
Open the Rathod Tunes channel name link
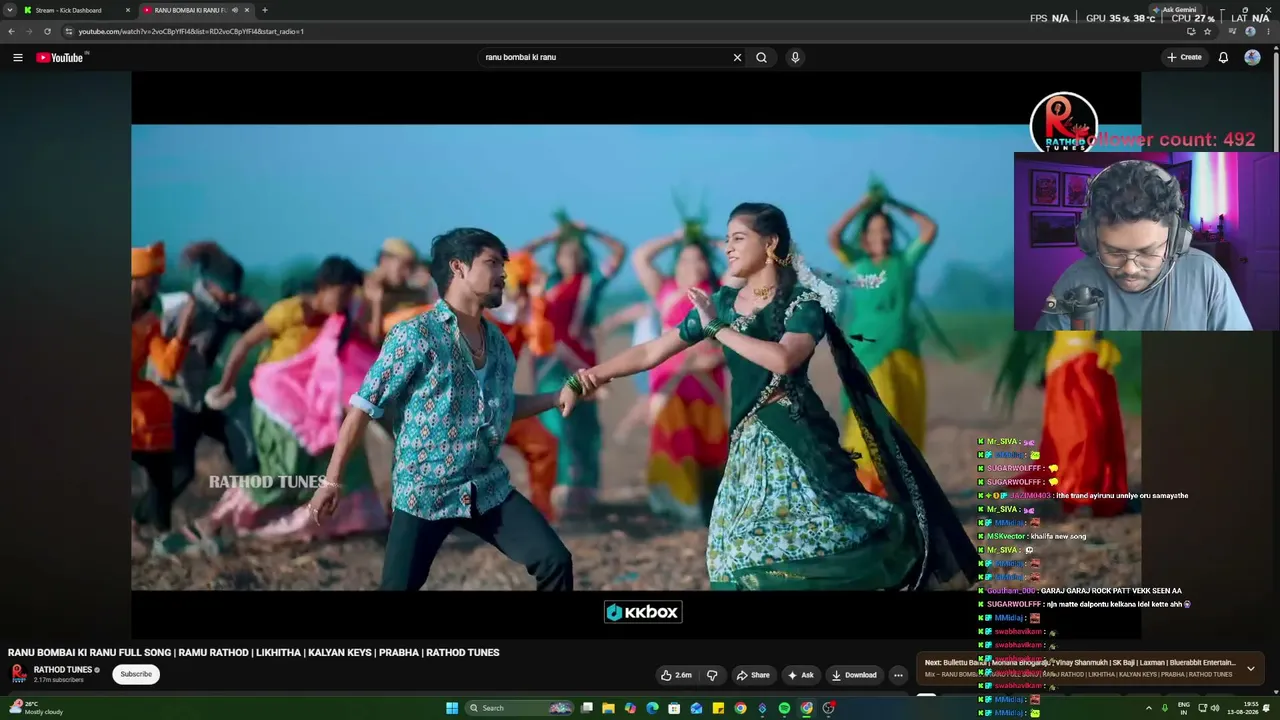(63, 670)
